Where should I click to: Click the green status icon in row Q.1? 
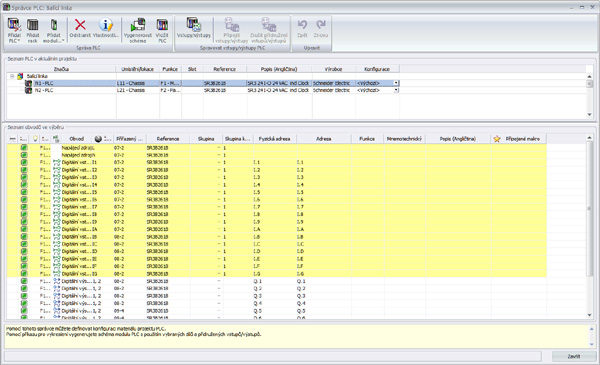(24, 281)
